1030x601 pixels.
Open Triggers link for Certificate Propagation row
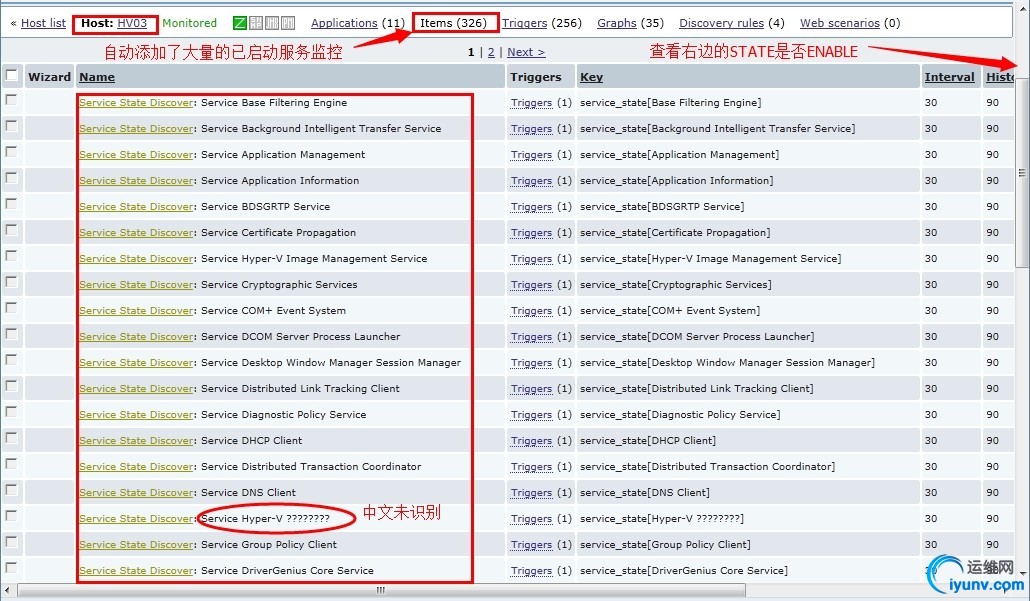tap(531, 233)
